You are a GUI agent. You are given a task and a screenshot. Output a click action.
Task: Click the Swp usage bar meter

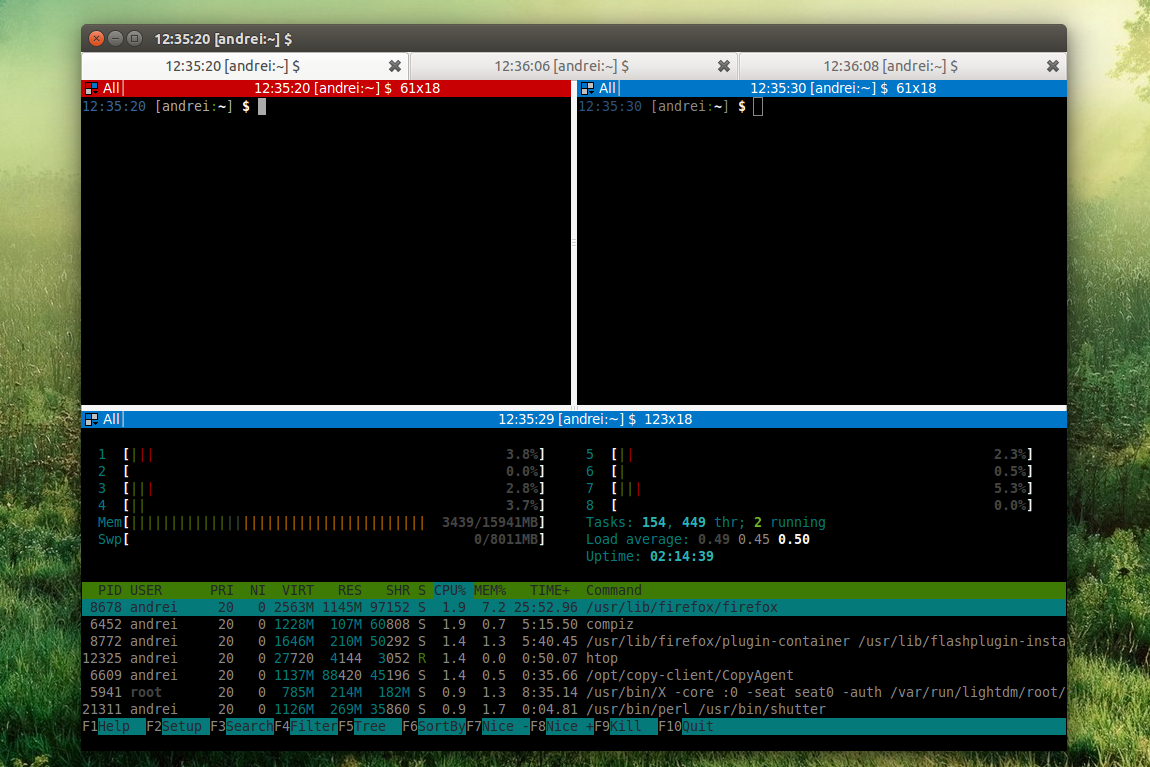click(321, 539)
